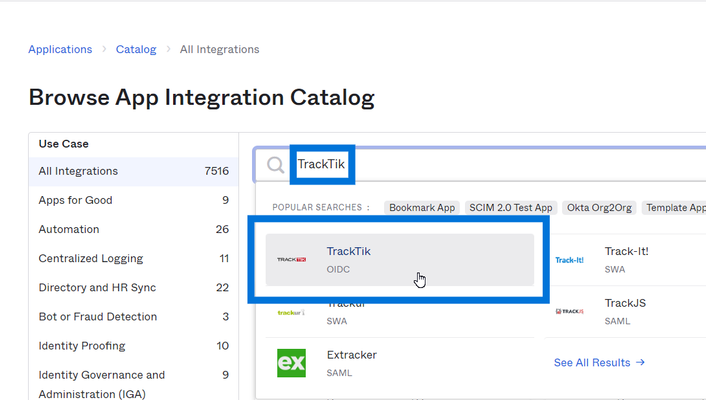Click See All Results link
706x400 pixels.
599,363
